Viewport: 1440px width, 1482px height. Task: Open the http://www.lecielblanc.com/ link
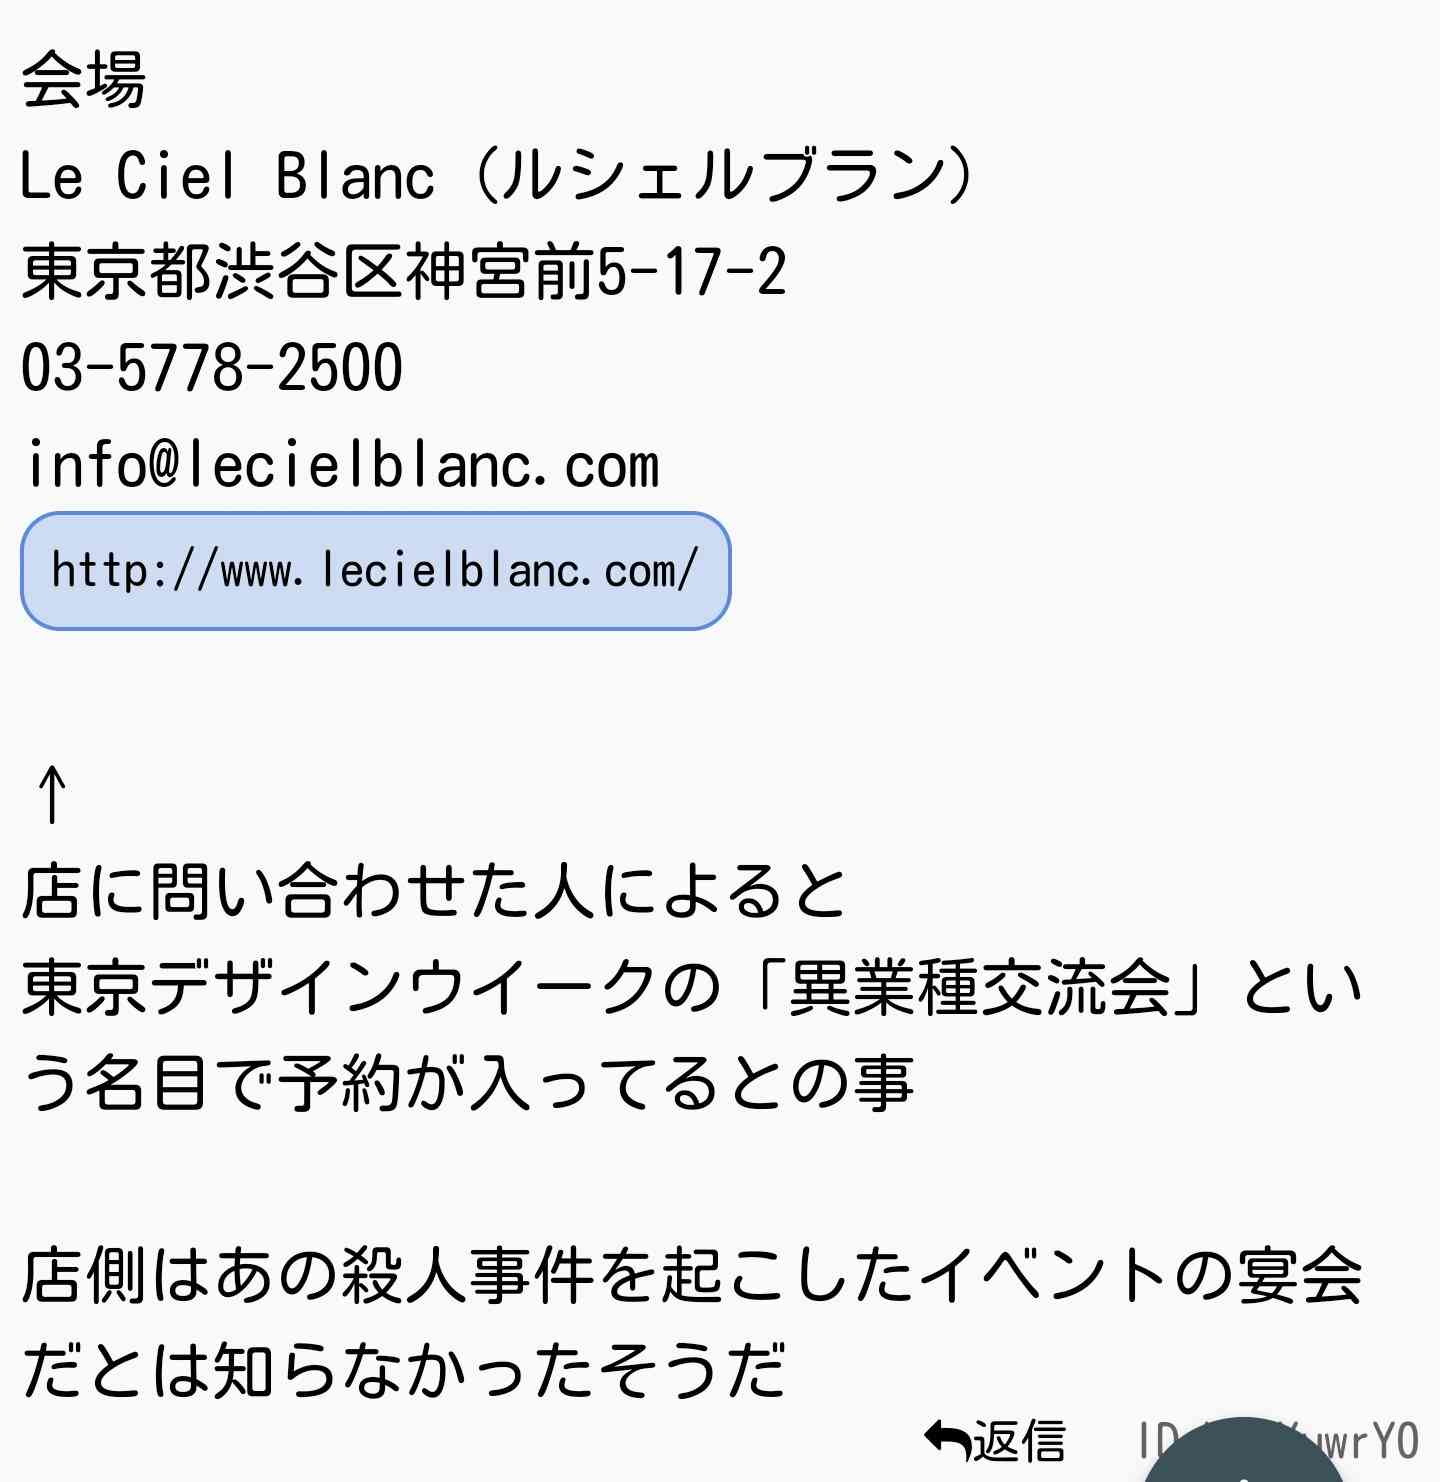point(375,571)
